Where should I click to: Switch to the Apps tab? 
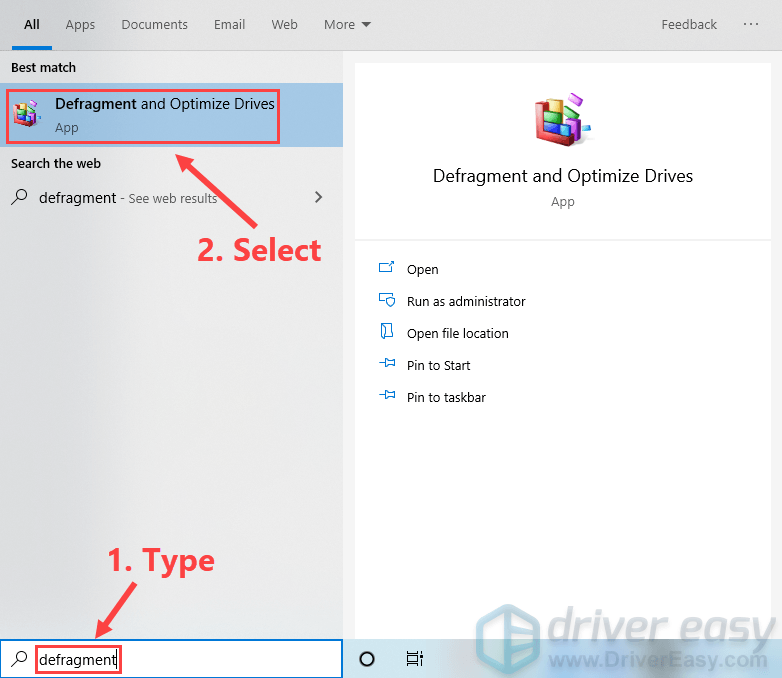[80, 24]
